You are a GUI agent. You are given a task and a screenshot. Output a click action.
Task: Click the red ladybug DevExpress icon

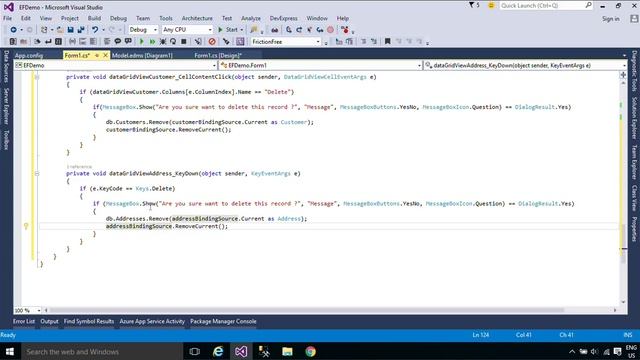point(345,30)
